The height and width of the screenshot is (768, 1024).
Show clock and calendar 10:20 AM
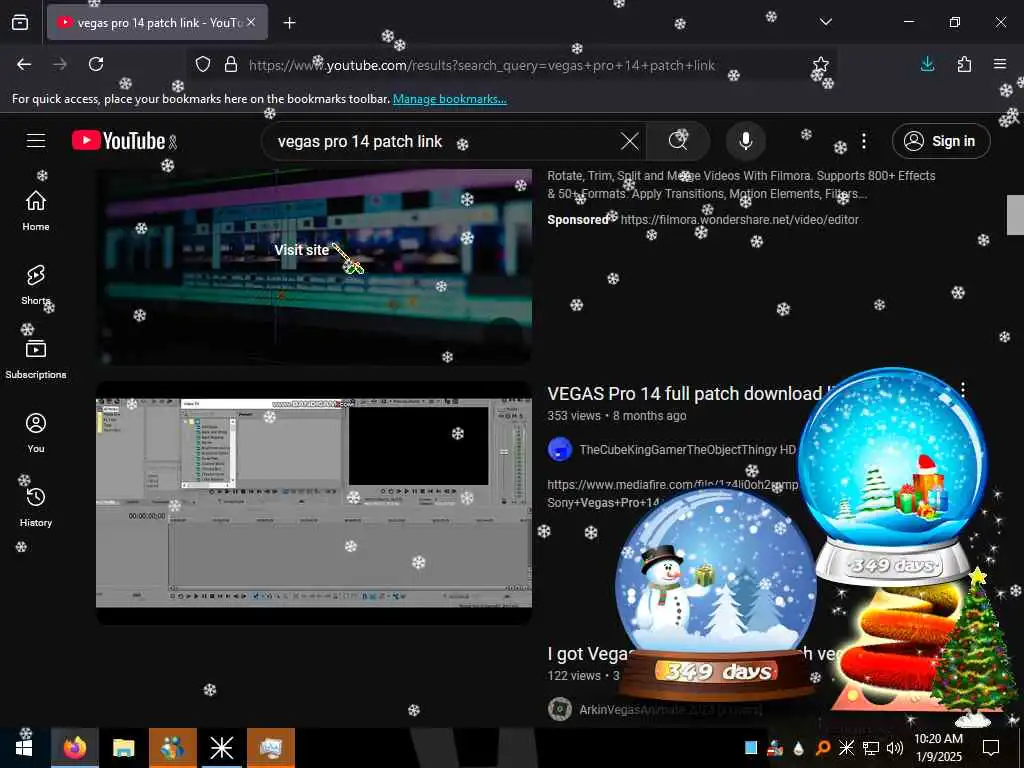pyautogui.click(x=938, y=748)
